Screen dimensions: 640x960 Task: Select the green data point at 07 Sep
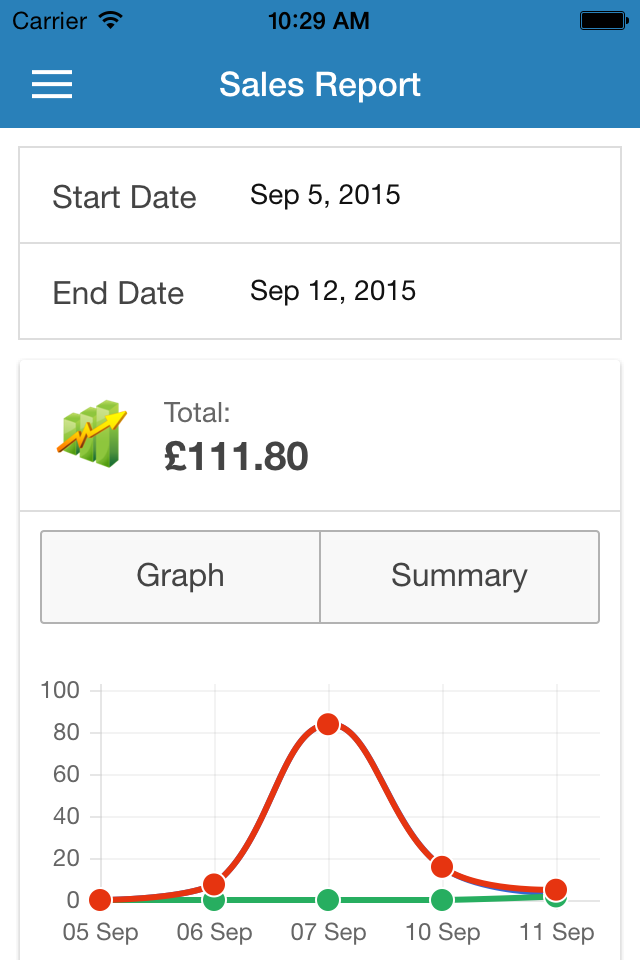[x=328, y=900]
